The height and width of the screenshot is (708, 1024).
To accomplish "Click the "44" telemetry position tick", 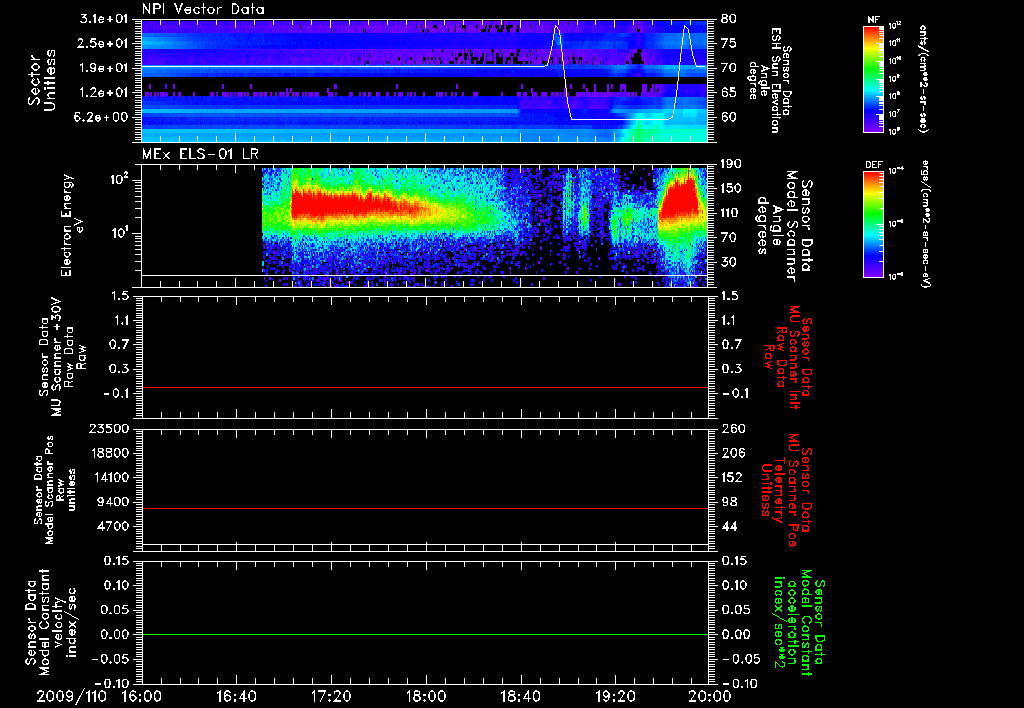I will (728, 526).
